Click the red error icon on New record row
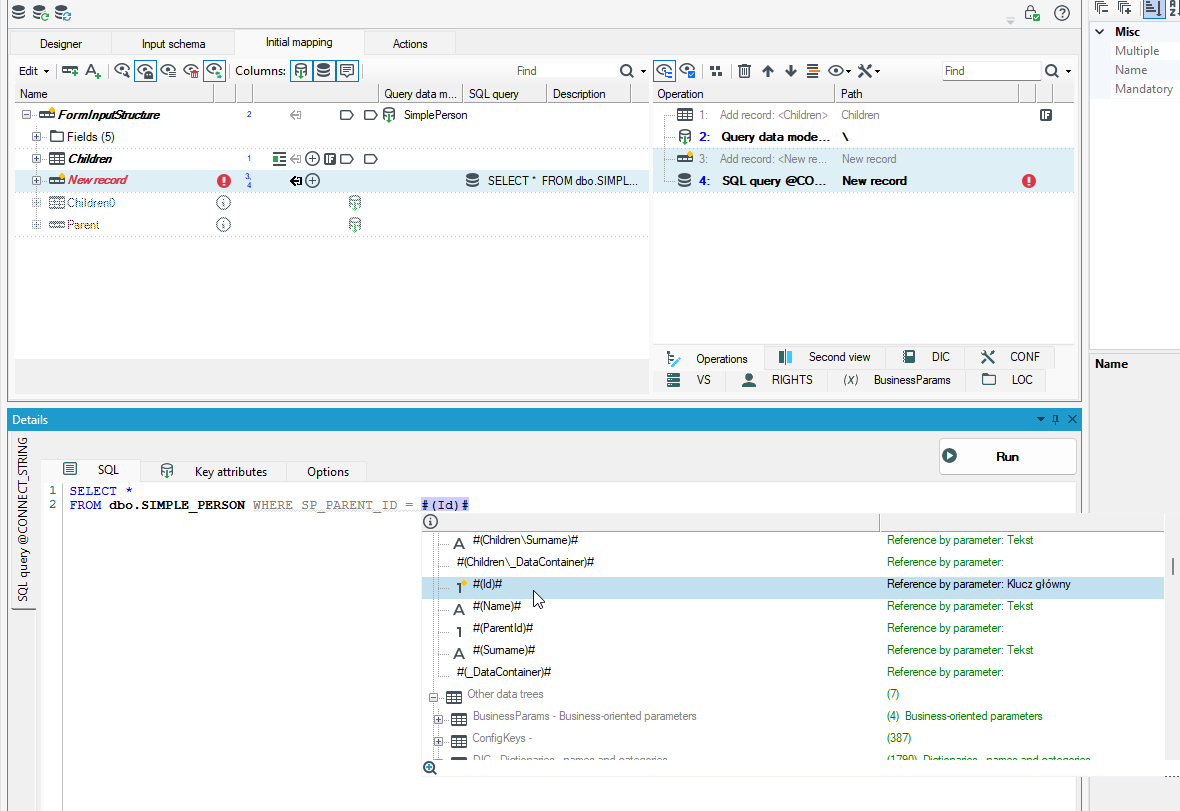The height and width of the screenshot is (811, 1180). pos(224,181)
